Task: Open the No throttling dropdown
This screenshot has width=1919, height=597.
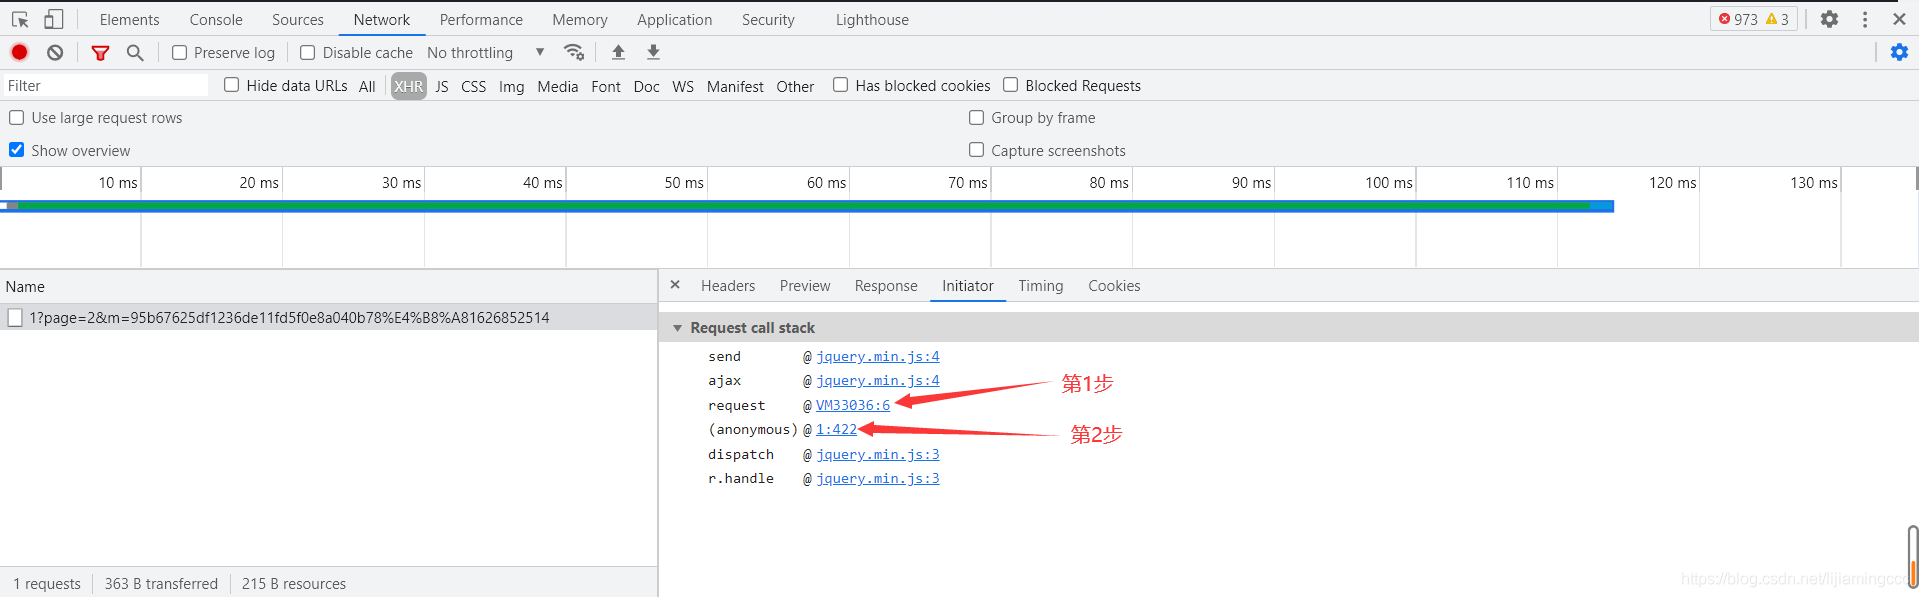Action: [x=486, y=52]
